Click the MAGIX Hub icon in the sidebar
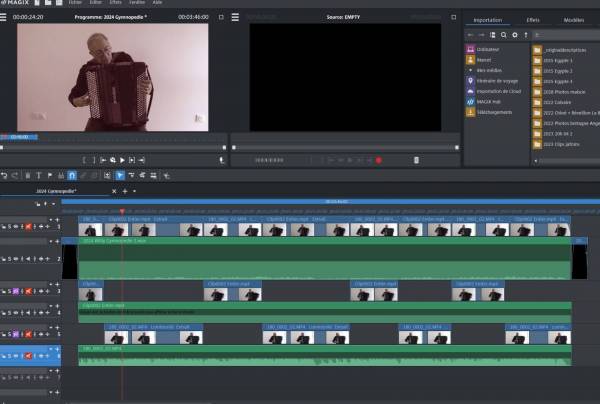 [470, 101]
